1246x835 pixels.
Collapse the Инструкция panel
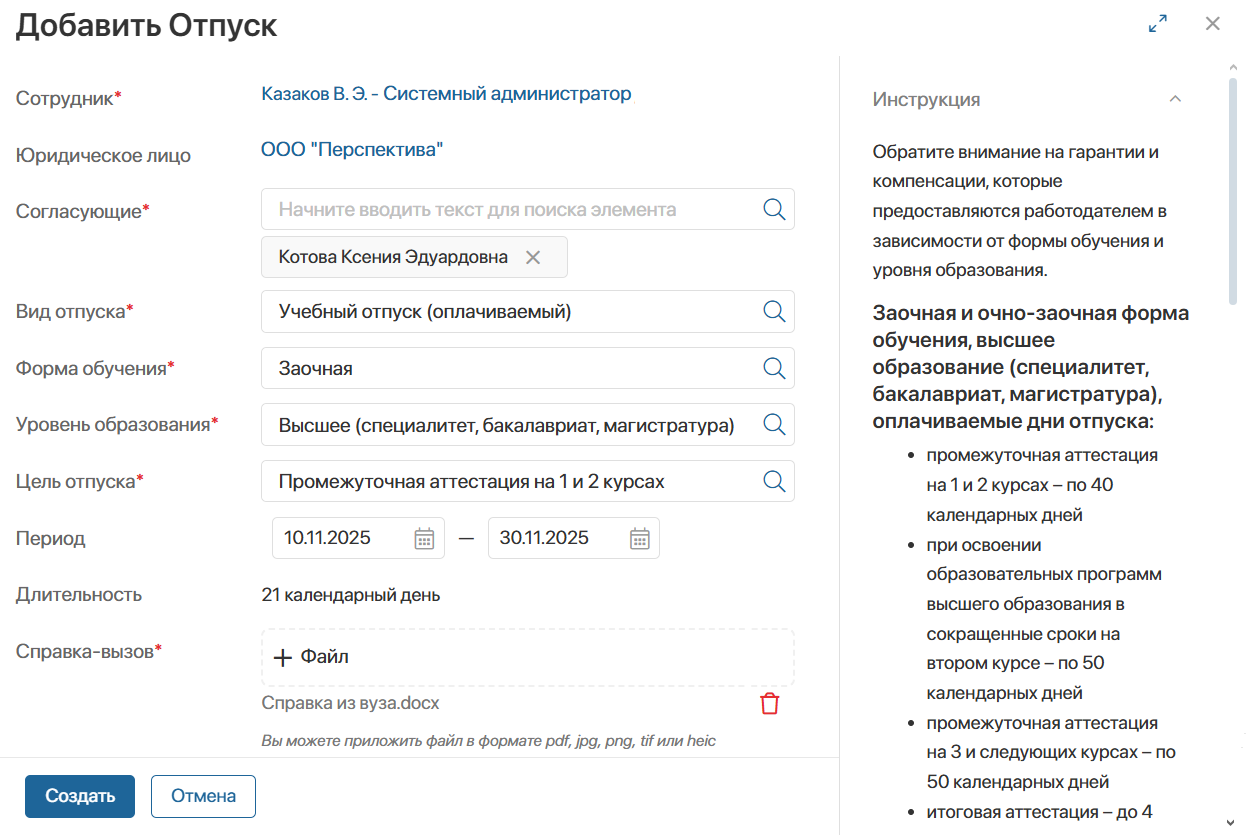click(1176, 99)
